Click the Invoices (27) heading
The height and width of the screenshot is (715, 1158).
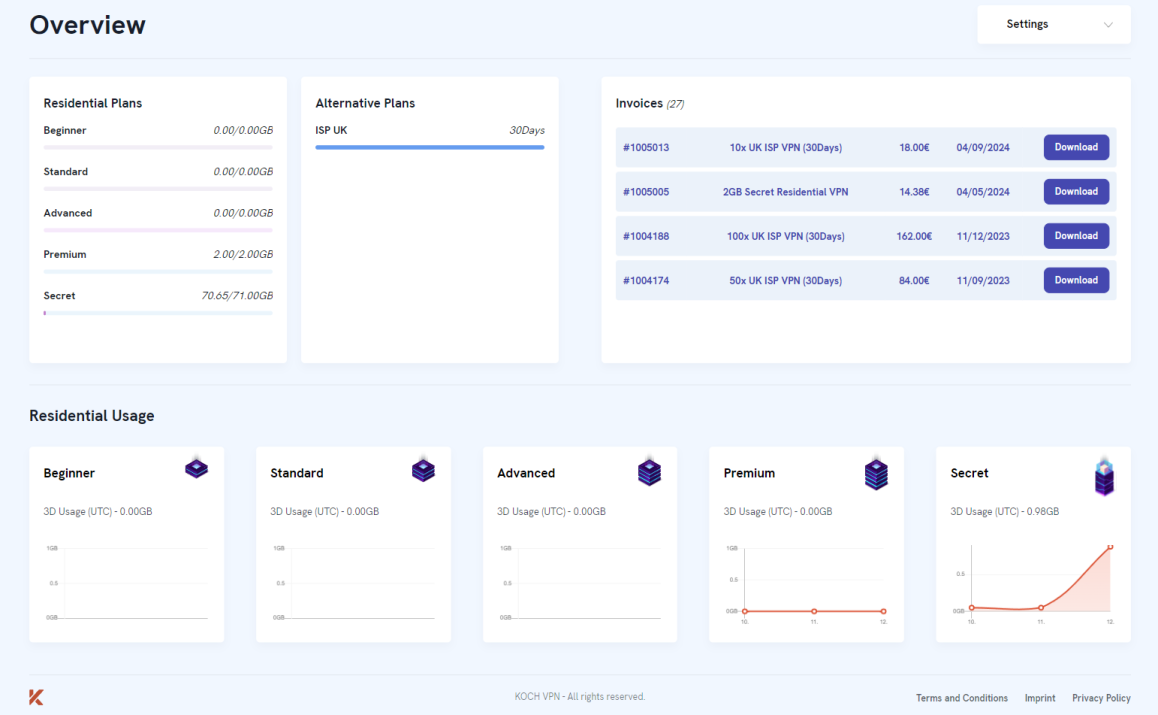tap(650, 103)
